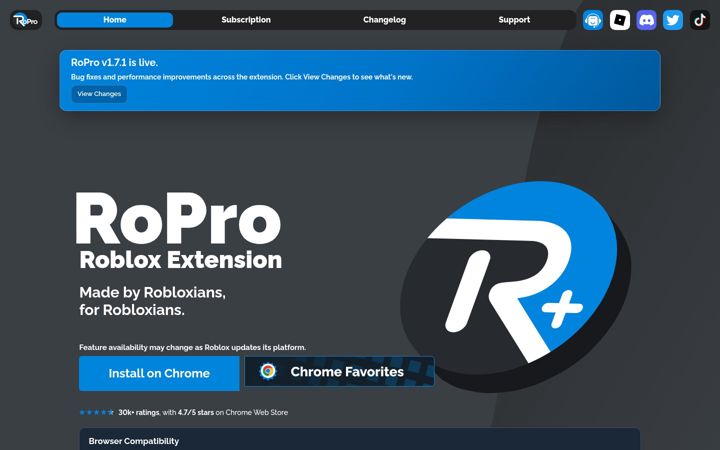Open the TikTok icon link
The width and height of the screenshot is (720, 450).
[699, 20]
